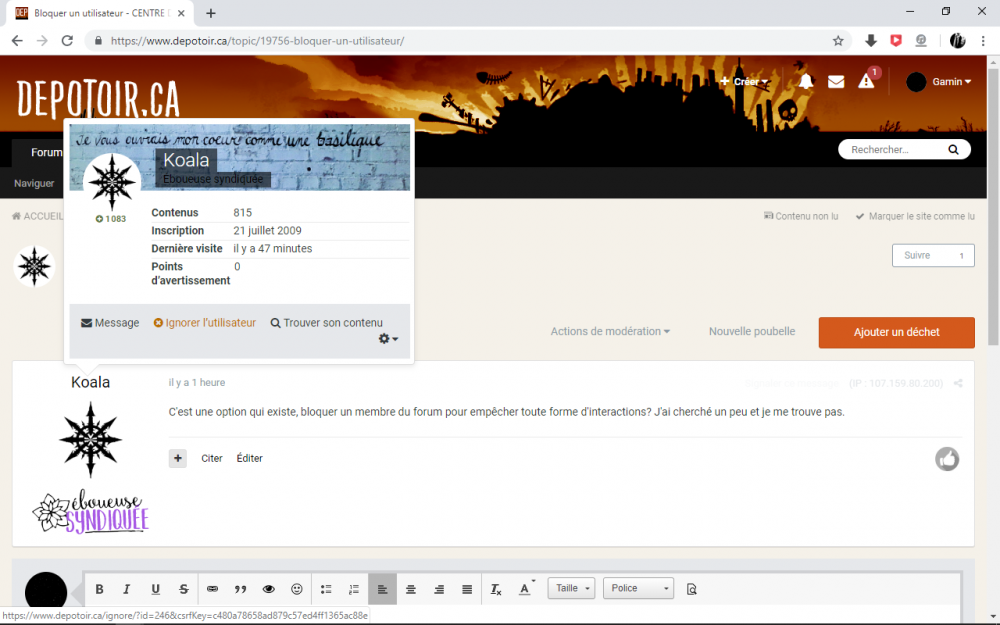Screen dimensions: 1000x625
Task: Insert a spoiler with the eye icon
Action: click(x=268, y=589)
